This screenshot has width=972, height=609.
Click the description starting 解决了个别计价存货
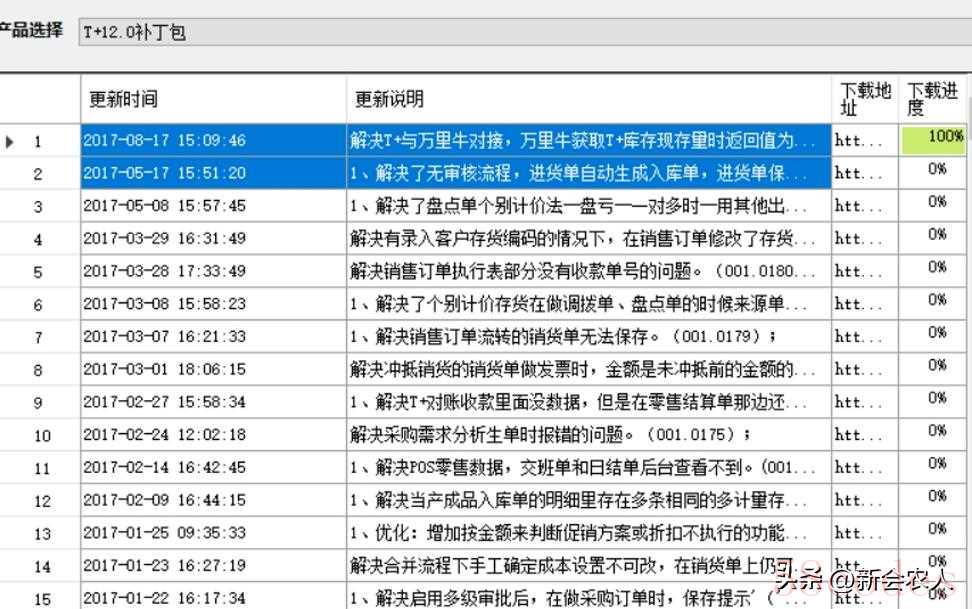click(x=588, y=304)
